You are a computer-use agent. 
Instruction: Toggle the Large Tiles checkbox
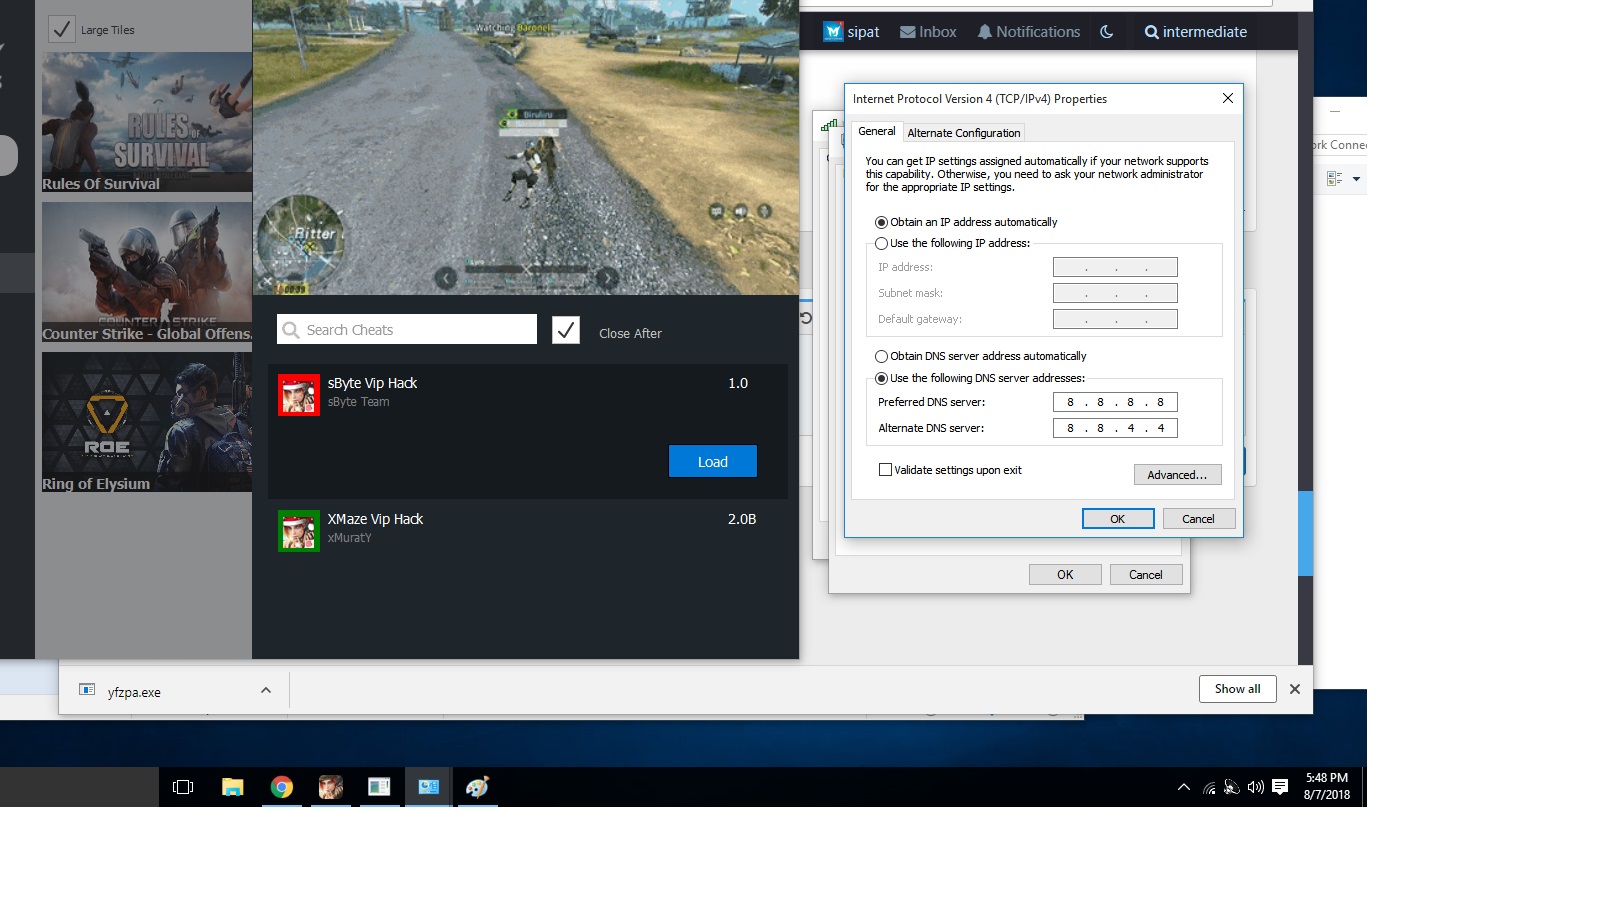tap(62, 29)
